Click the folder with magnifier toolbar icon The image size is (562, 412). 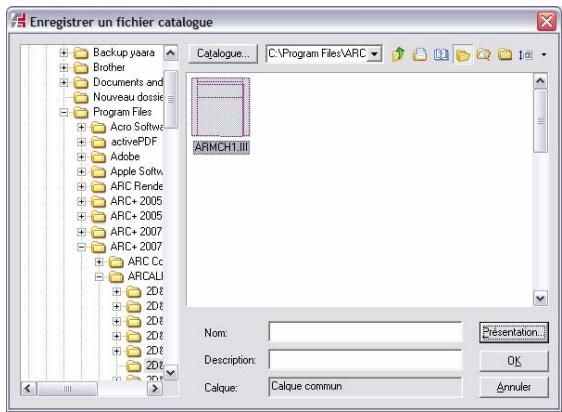[x=484, y=55]
